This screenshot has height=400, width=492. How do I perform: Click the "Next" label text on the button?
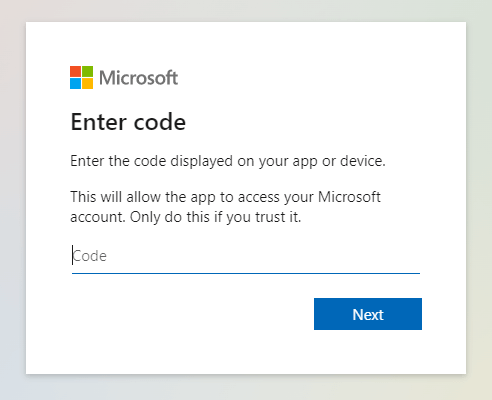pos(368,314)
